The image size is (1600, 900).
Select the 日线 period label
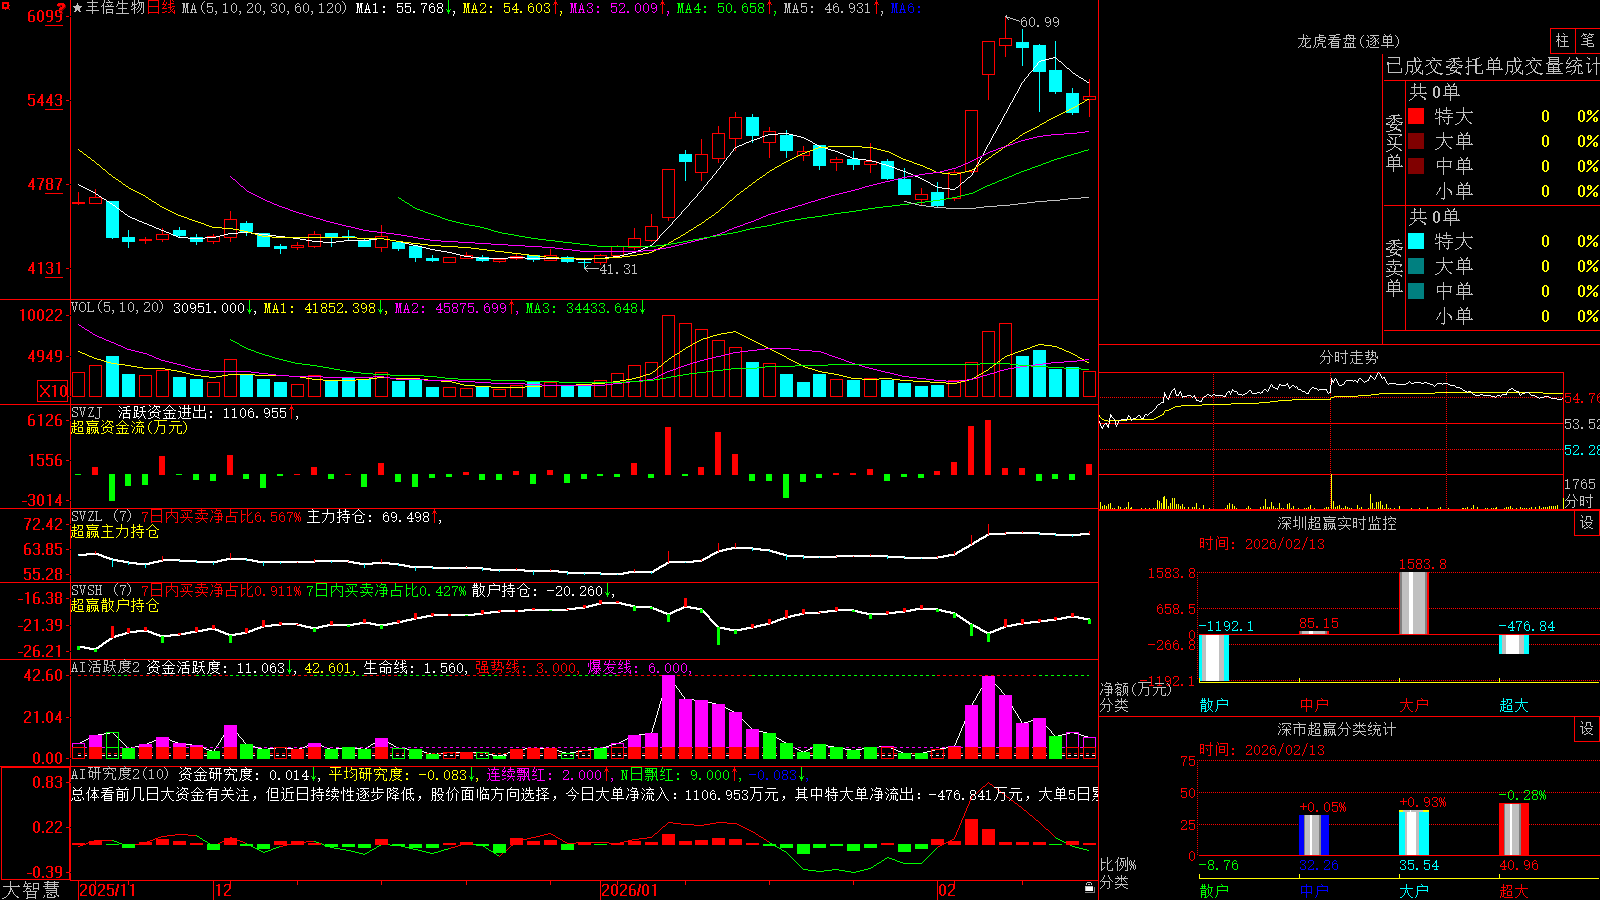(160, 8)
